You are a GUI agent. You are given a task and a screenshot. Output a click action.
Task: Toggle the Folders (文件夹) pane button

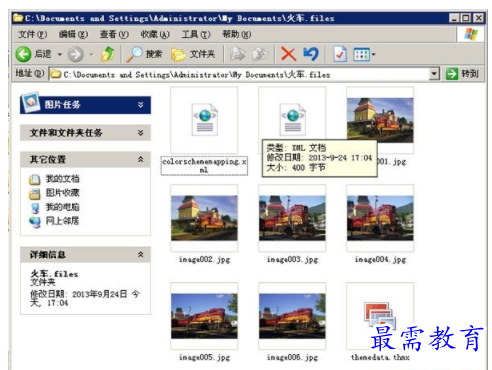click(x=193, y=54)
